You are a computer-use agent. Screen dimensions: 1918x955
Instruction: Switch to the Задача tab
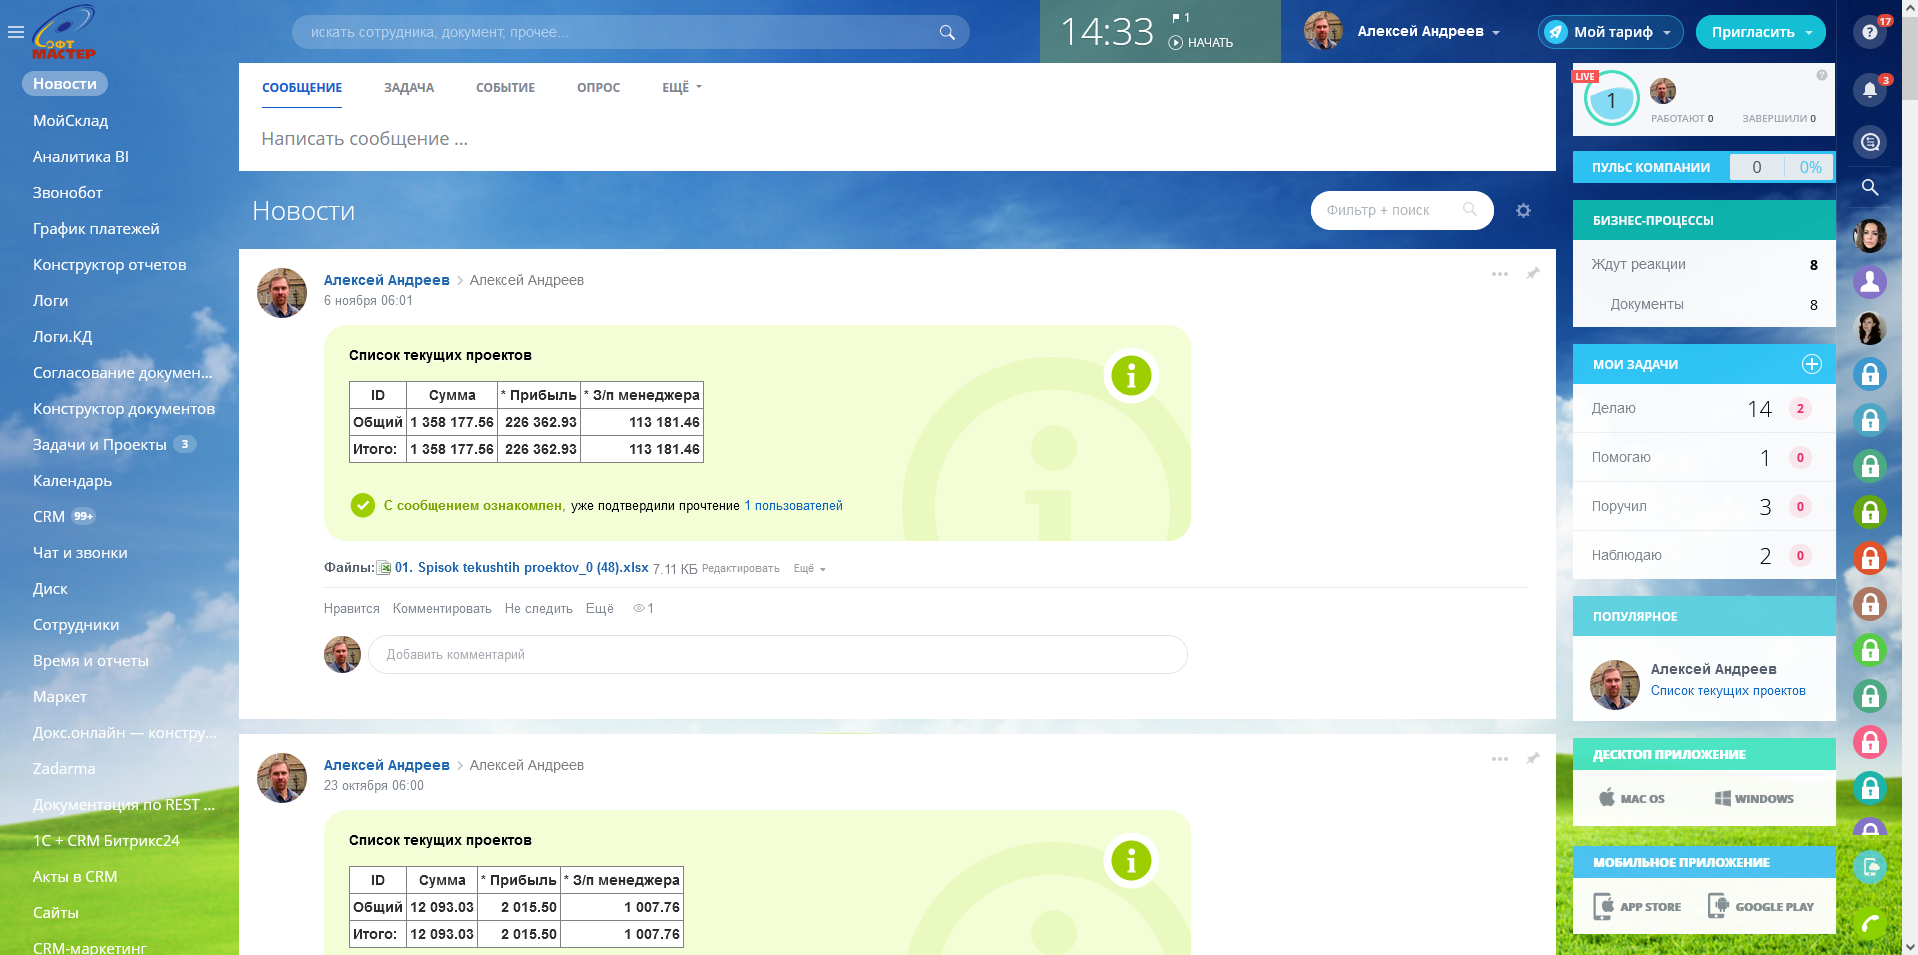[x=408, y=88]
